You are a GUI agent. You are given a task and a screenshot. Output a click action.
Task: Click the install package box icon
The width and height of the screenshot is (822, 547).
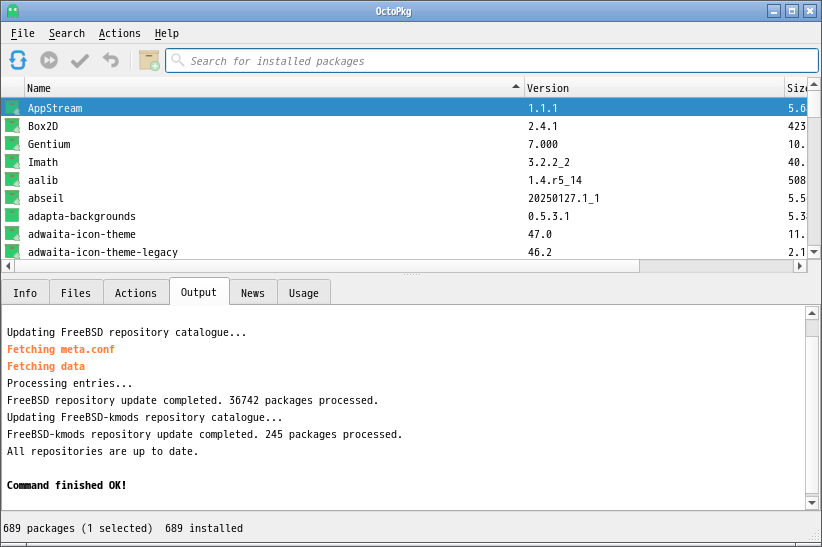(x=149, y=60)
